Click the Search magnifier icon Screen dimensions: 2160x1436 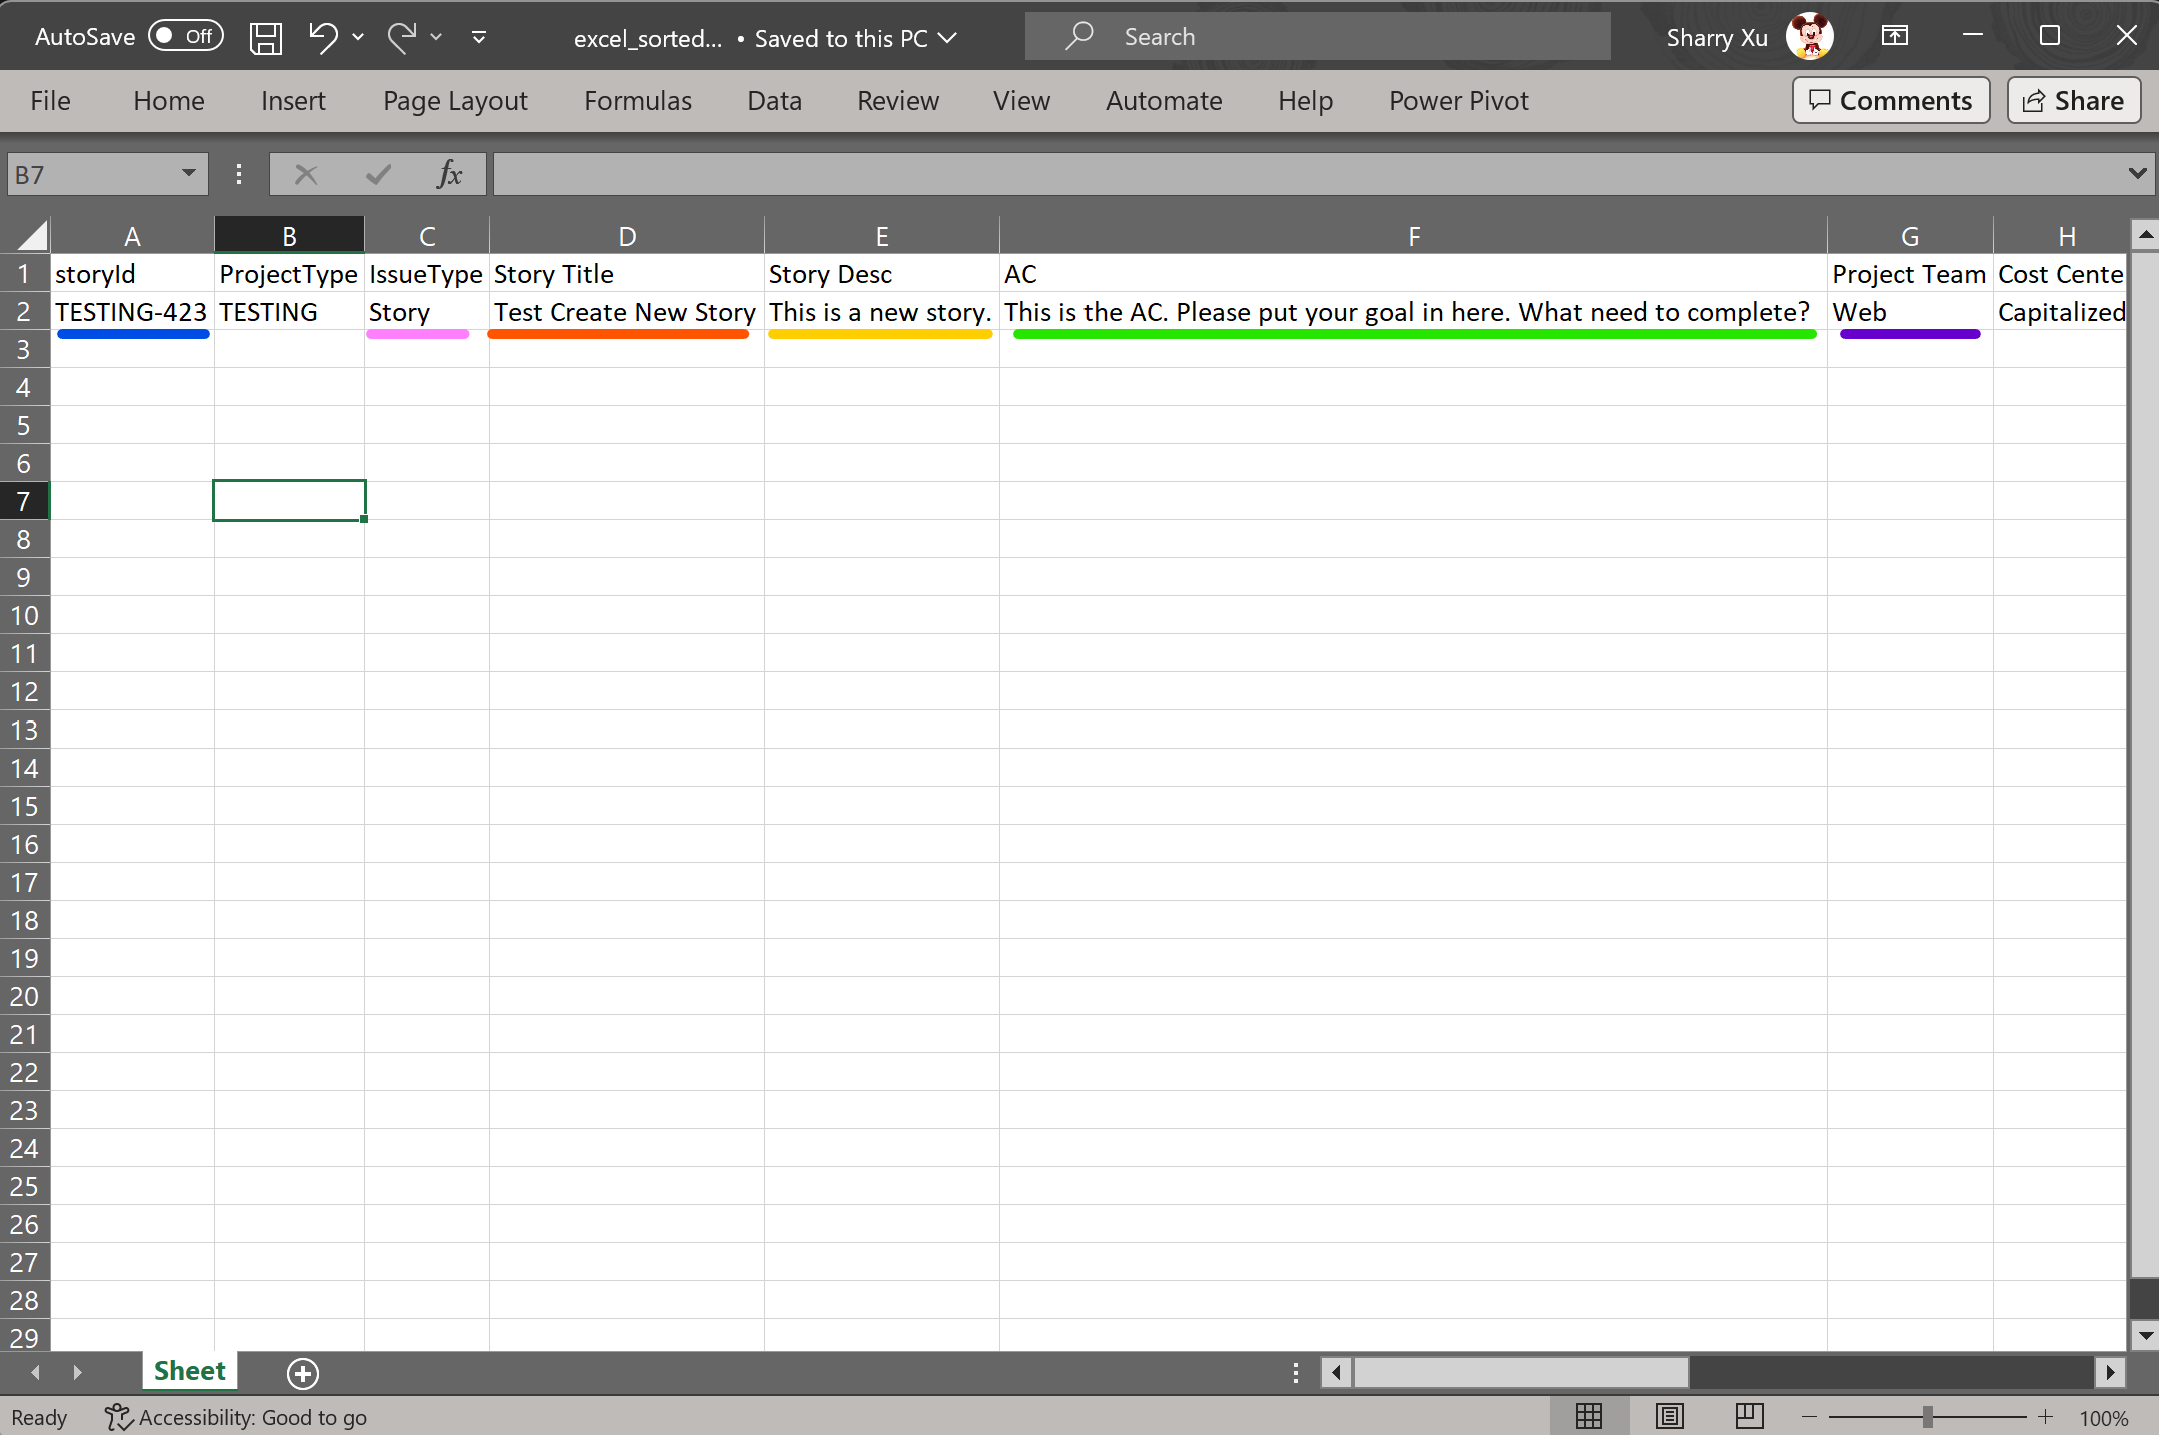pyautogui.click(x=1078, y=37)
